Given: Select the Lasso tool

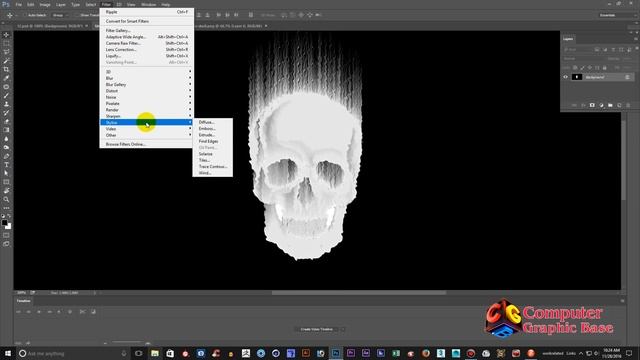Looking at the screenshot, I should point(6,52).
